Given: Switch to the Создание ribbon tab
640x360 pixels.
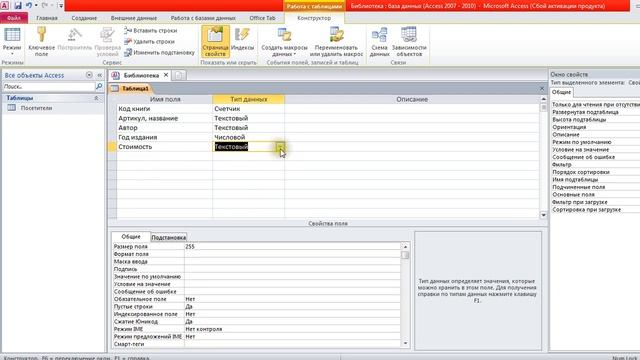Looking at the screenshot, I should (84, 18).
